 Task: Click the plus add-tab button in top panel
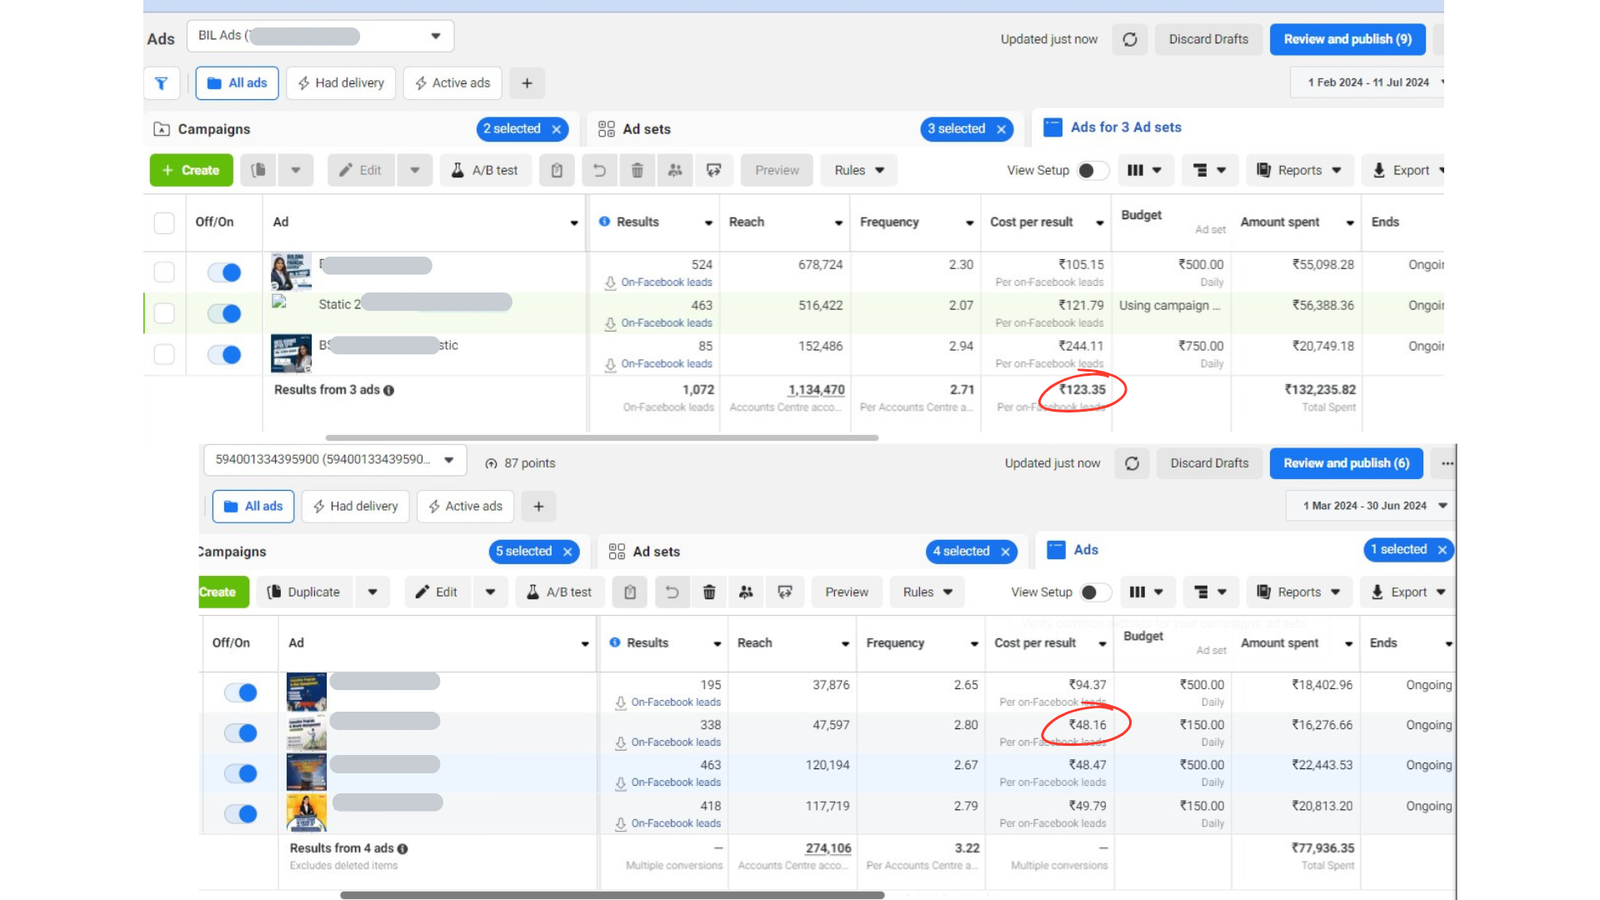point(527,83)
